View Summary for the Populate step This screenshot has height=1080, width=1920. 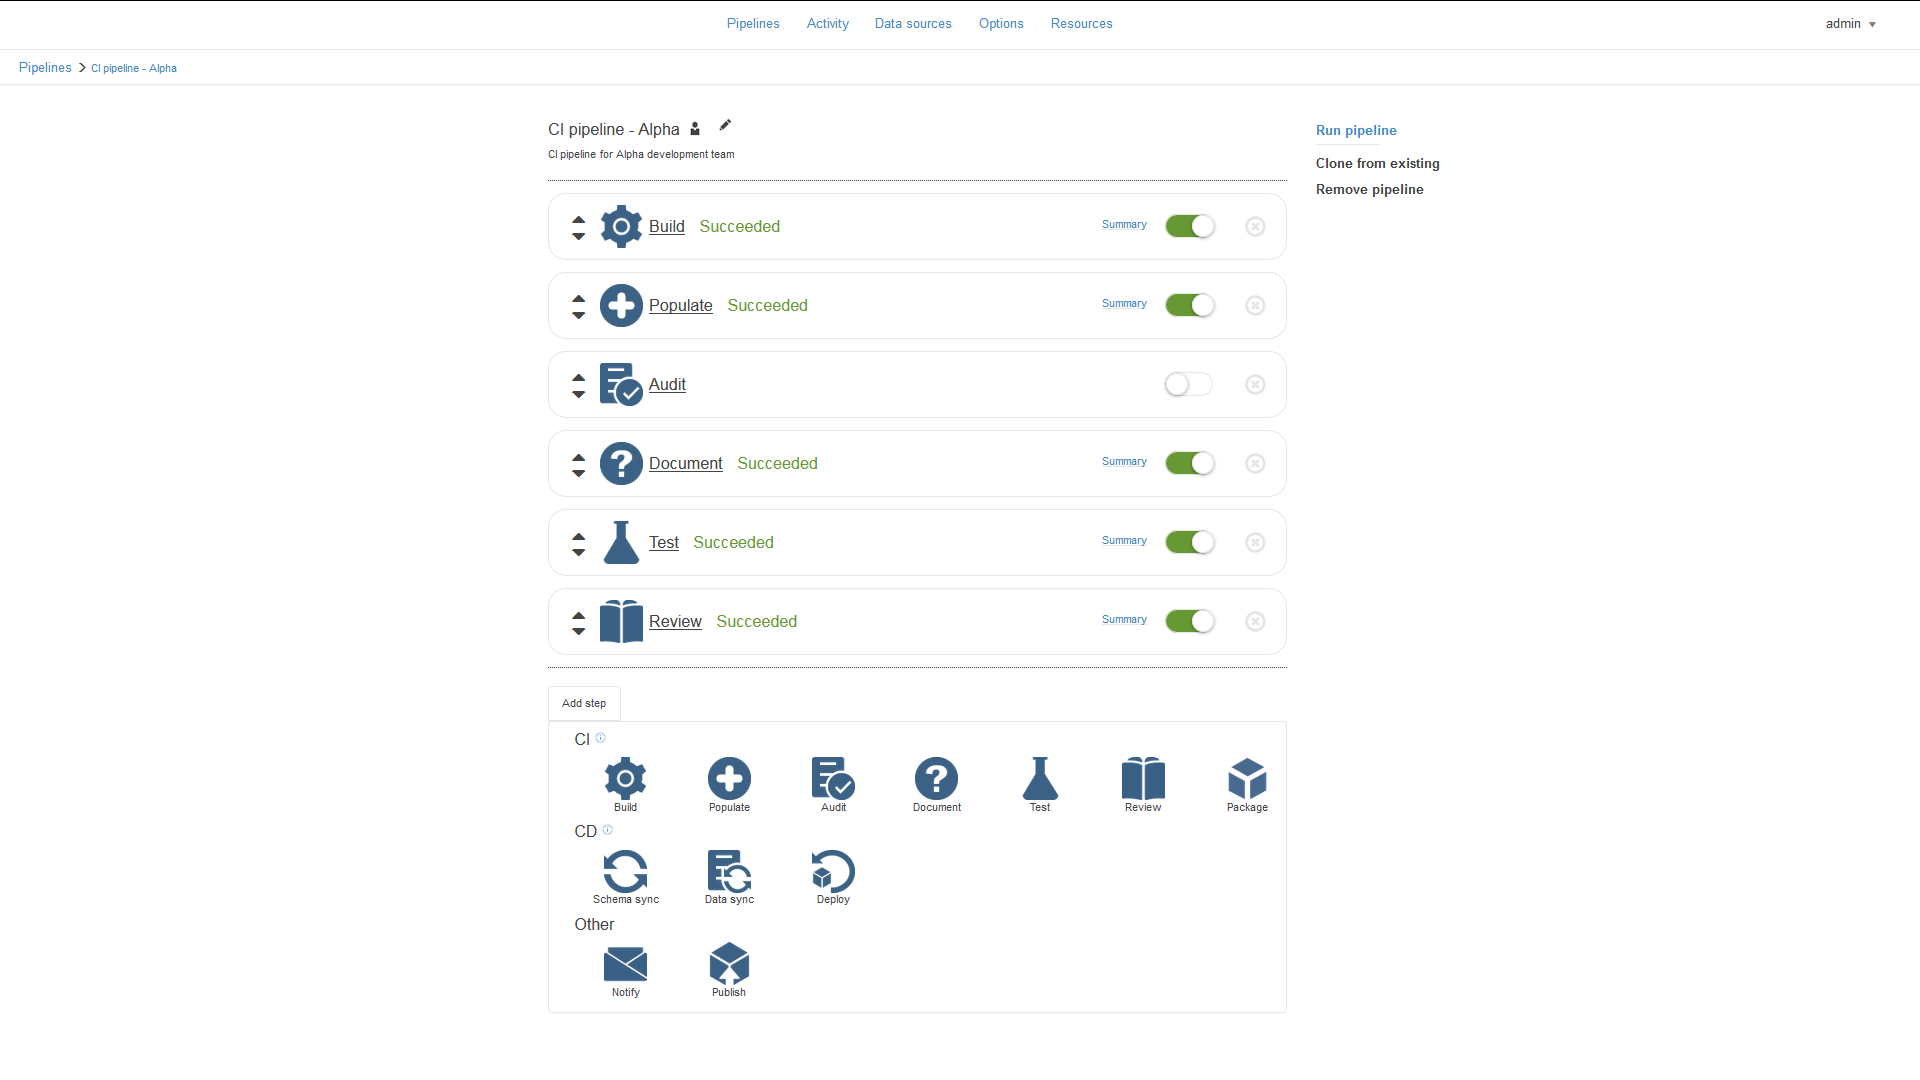pyautogui.click(x=1124, y=303)
